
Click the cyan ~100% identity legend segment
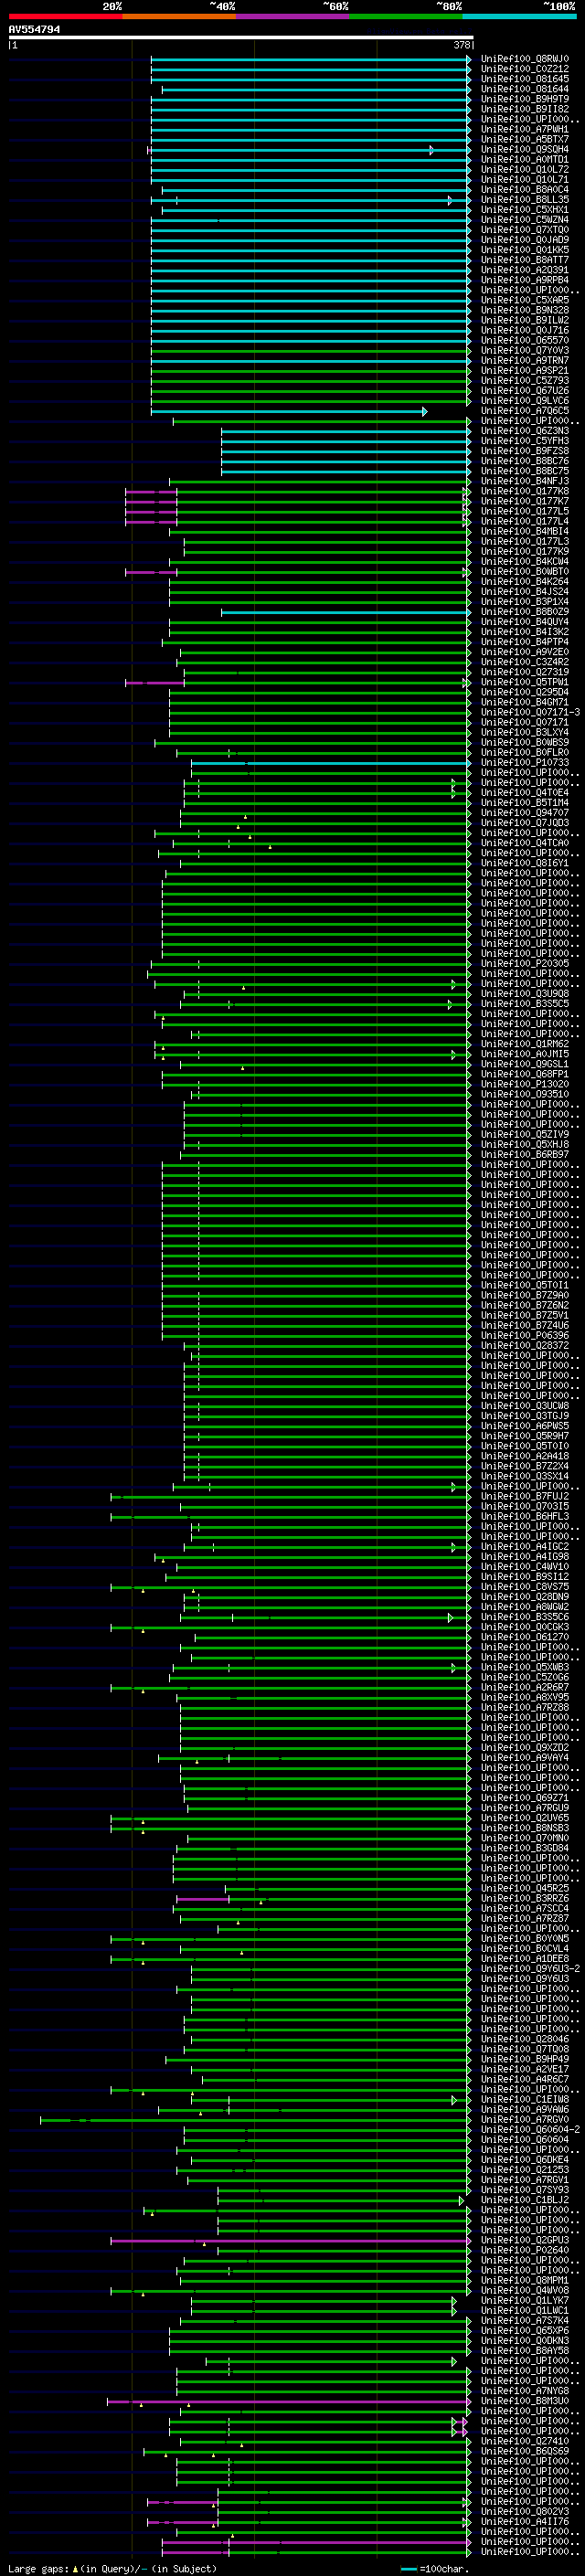point(519,16)
